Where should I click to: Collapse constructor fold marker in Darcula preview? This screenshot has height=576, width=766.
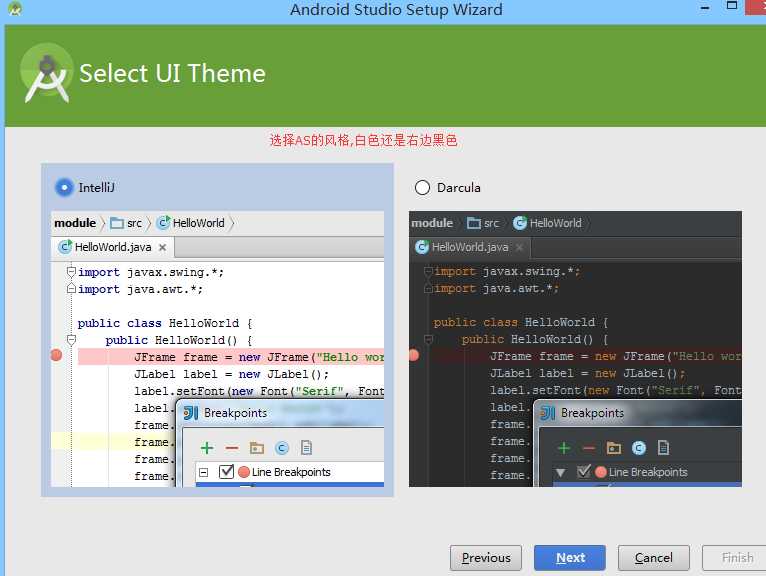428,339
